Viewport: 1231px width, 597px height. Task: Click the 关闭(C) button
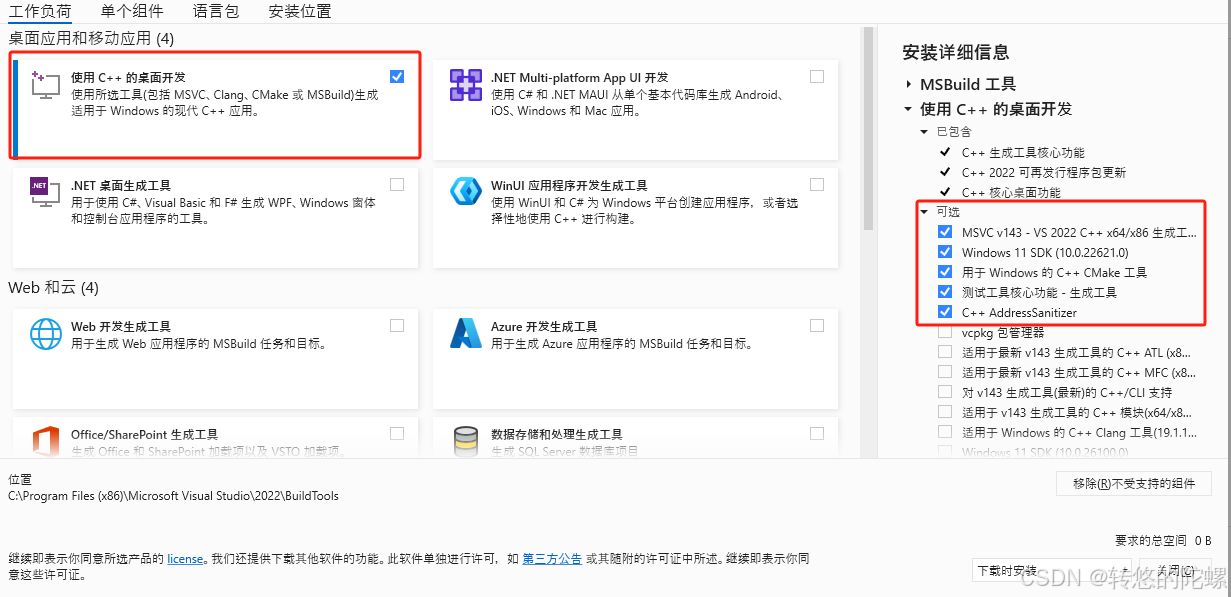coord(1174,571)
